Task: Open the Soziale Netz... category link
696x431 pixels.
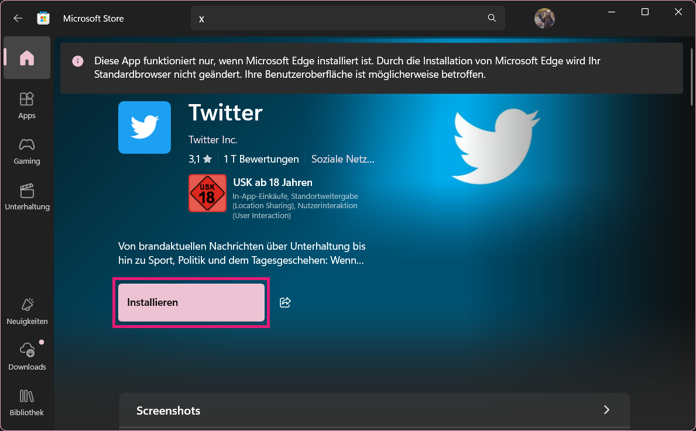Action: point(343,159)
